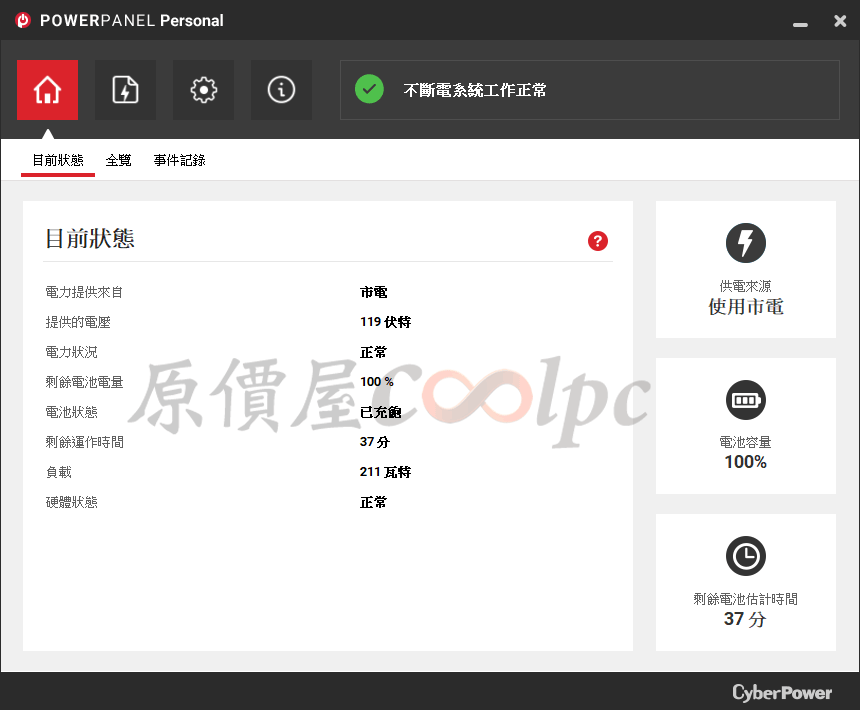Click the 100% battery capacity card value
This screenshot has height=710, width=860.
pos(745,462)
